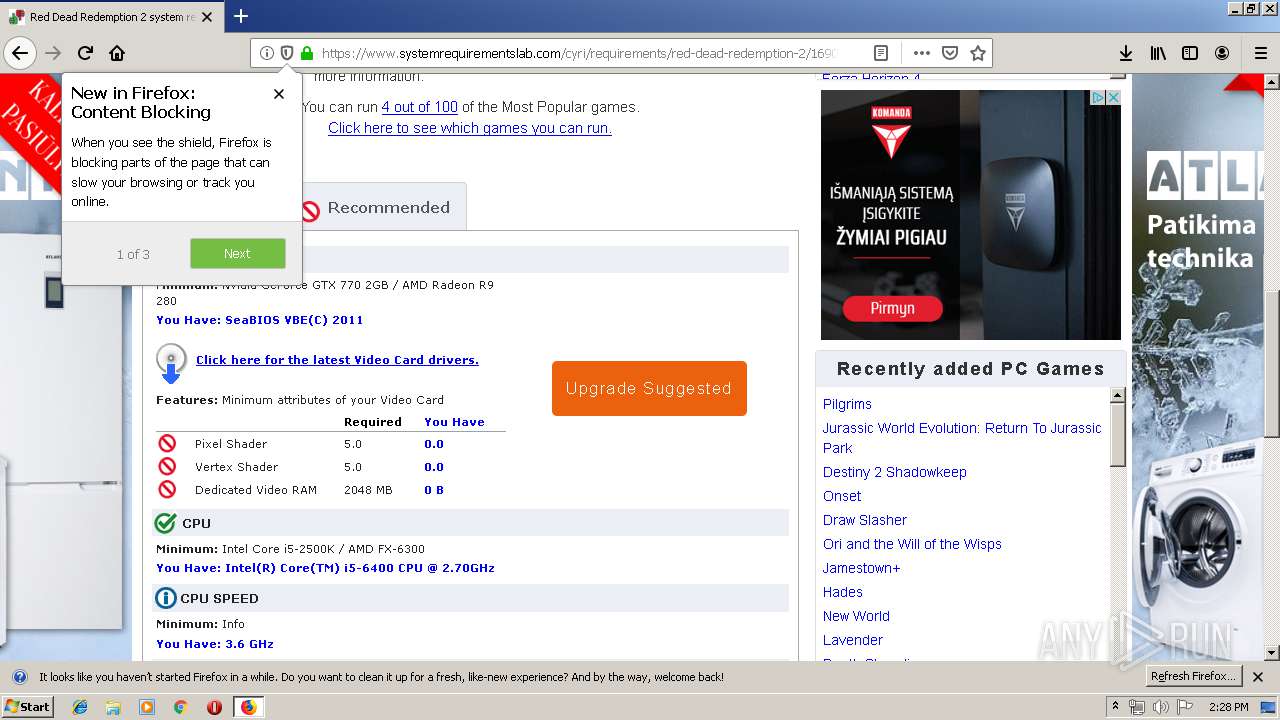Click the 2048 MB required value
This screenshot has height=720, width=1280.
click(368, 490)
